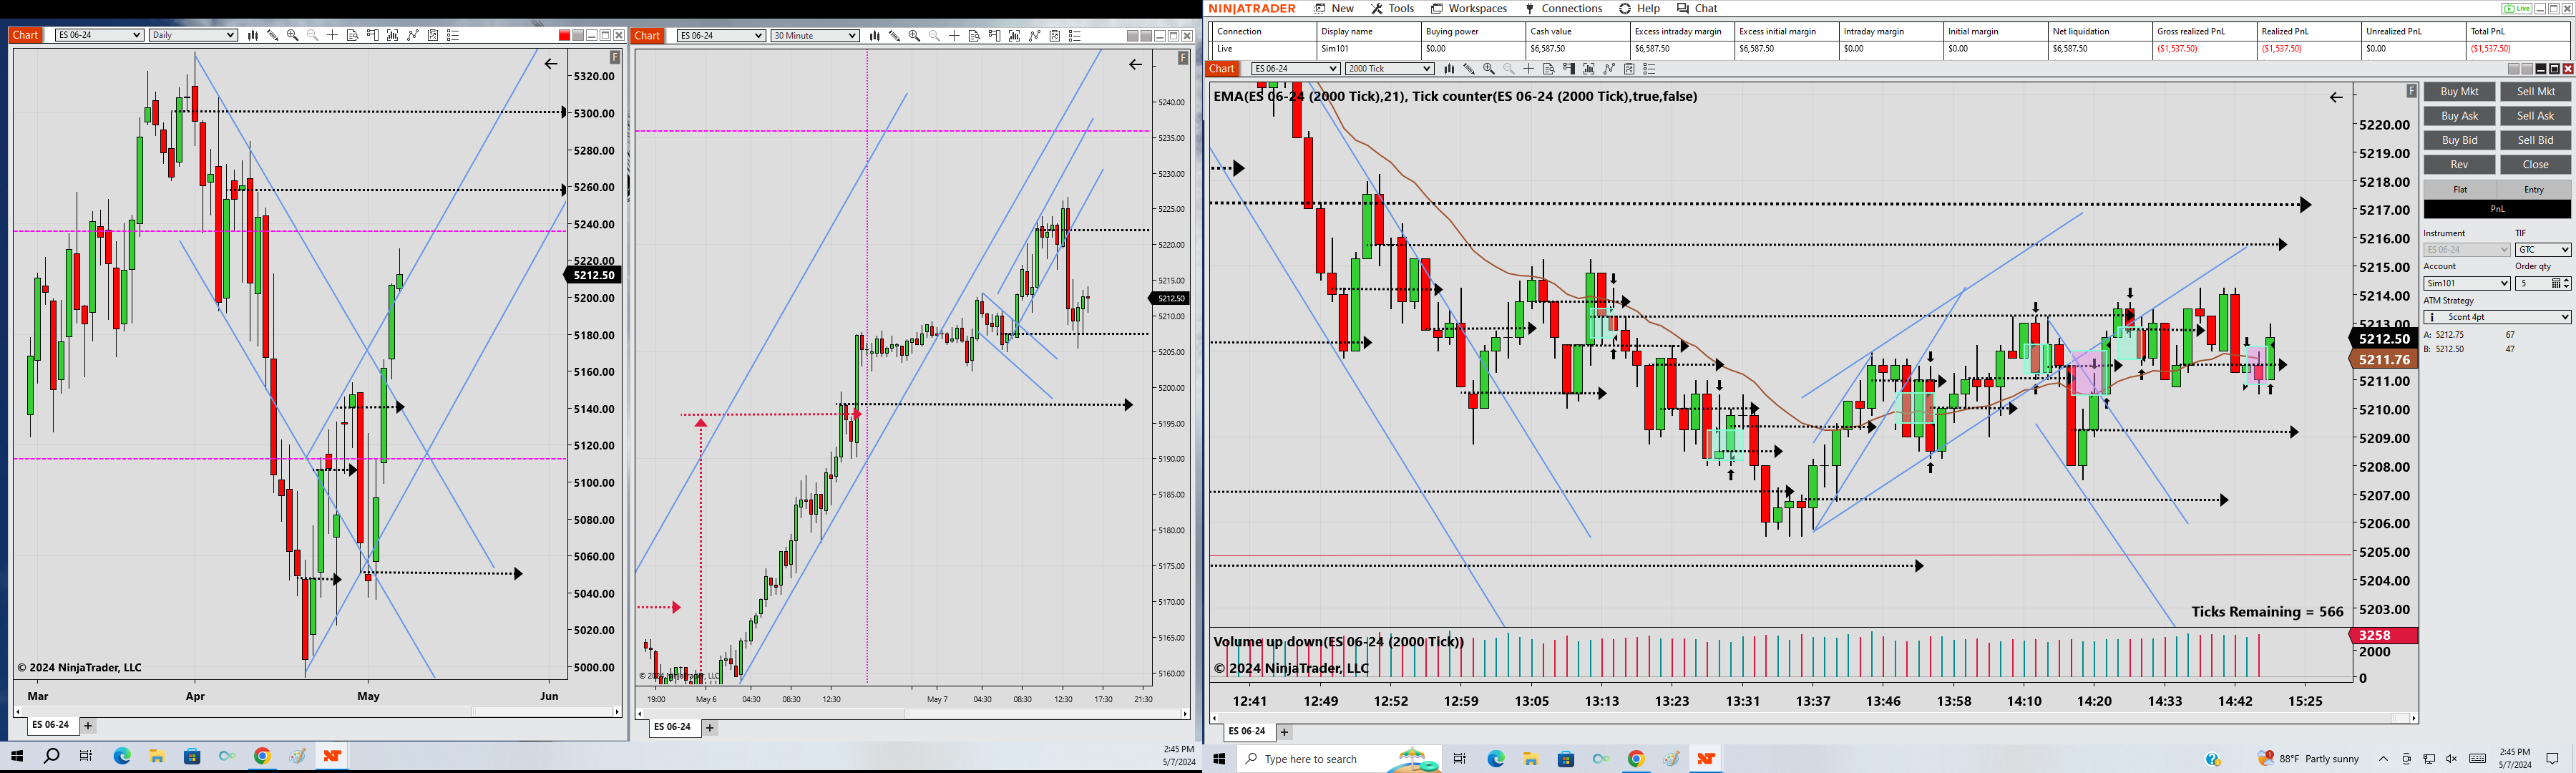Click the Sell Ask button

pos(2536,116)
